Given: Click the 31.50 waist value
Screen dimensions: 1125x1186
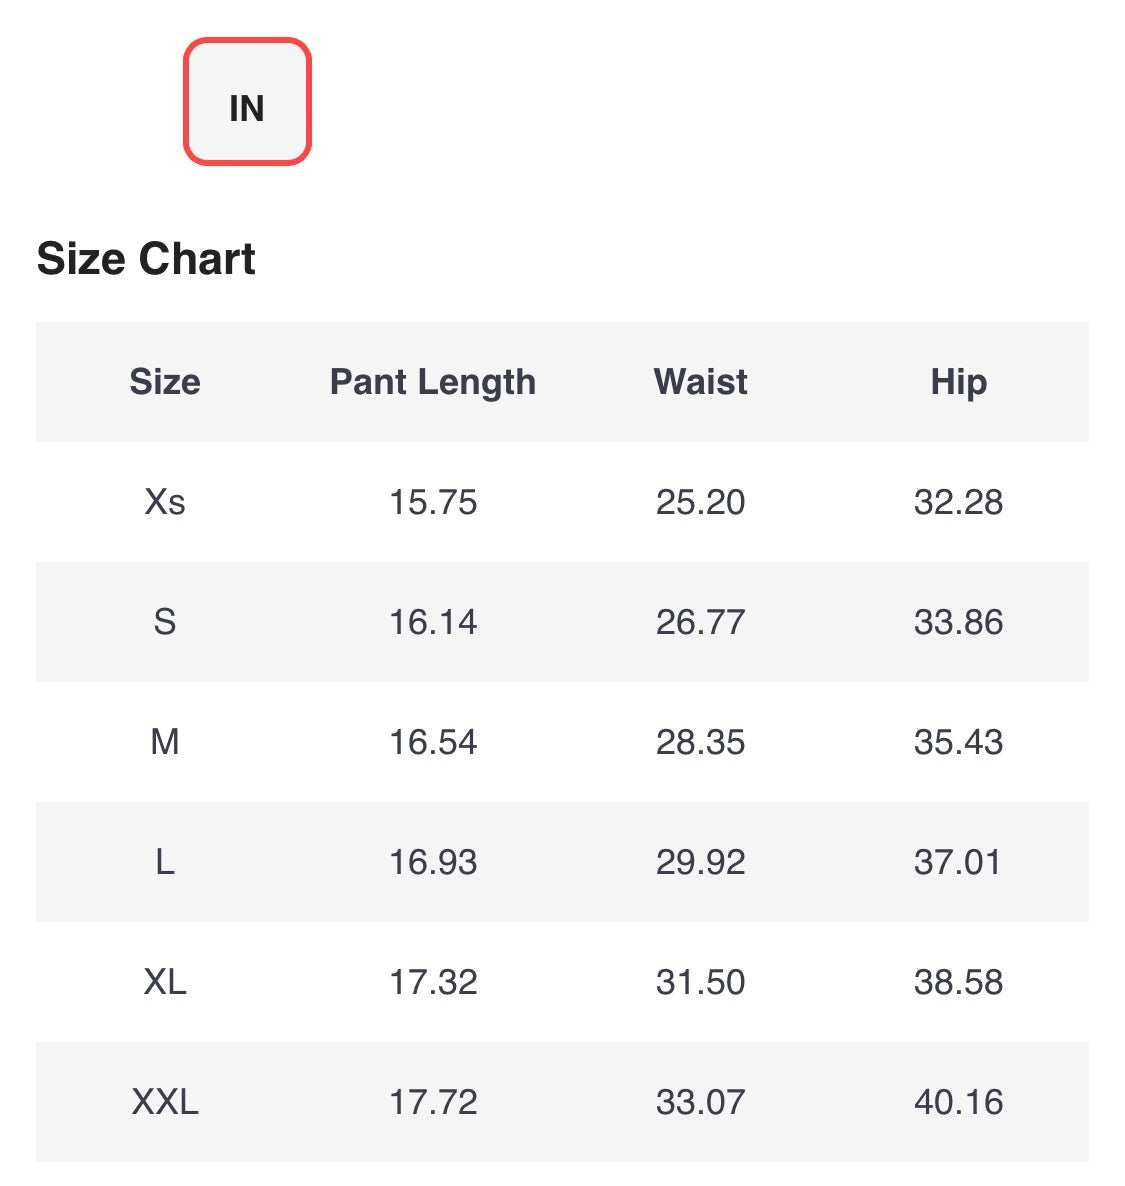Looking at the screenshot, I should (700, 982).
